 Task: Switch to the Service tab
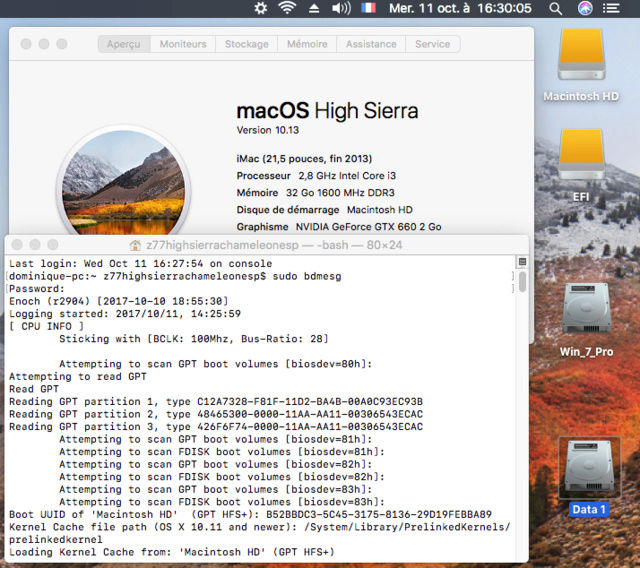[433, 44]
